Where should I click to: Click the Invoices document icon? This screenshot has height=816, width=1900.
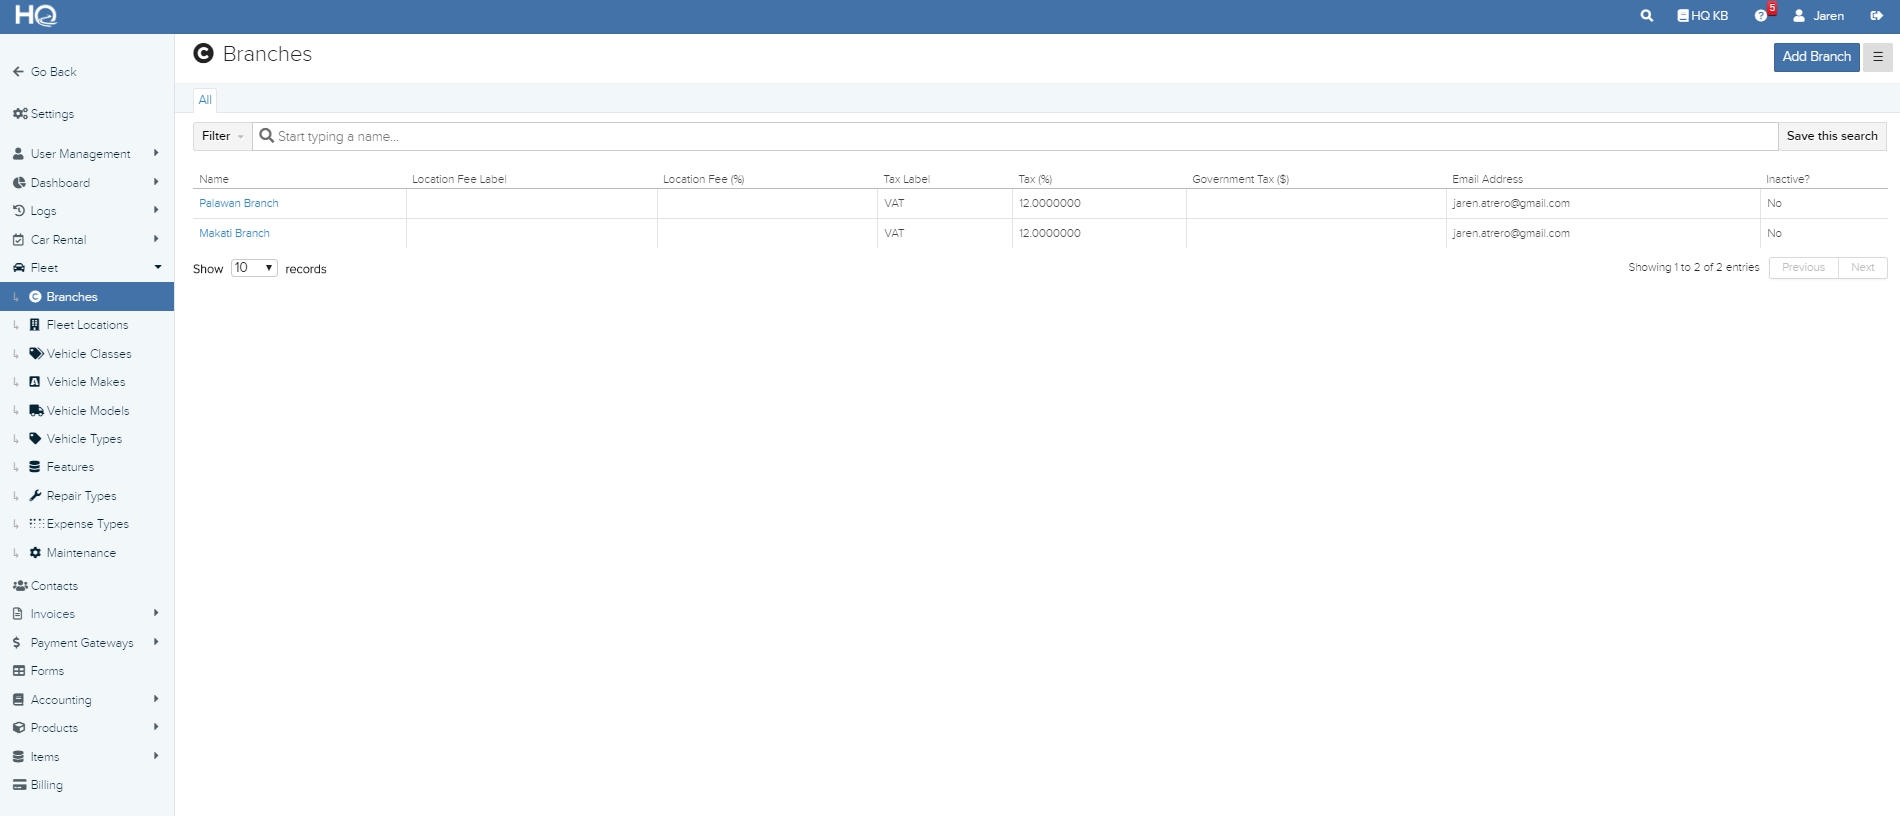pyautogui.click(x=17, y=614)
